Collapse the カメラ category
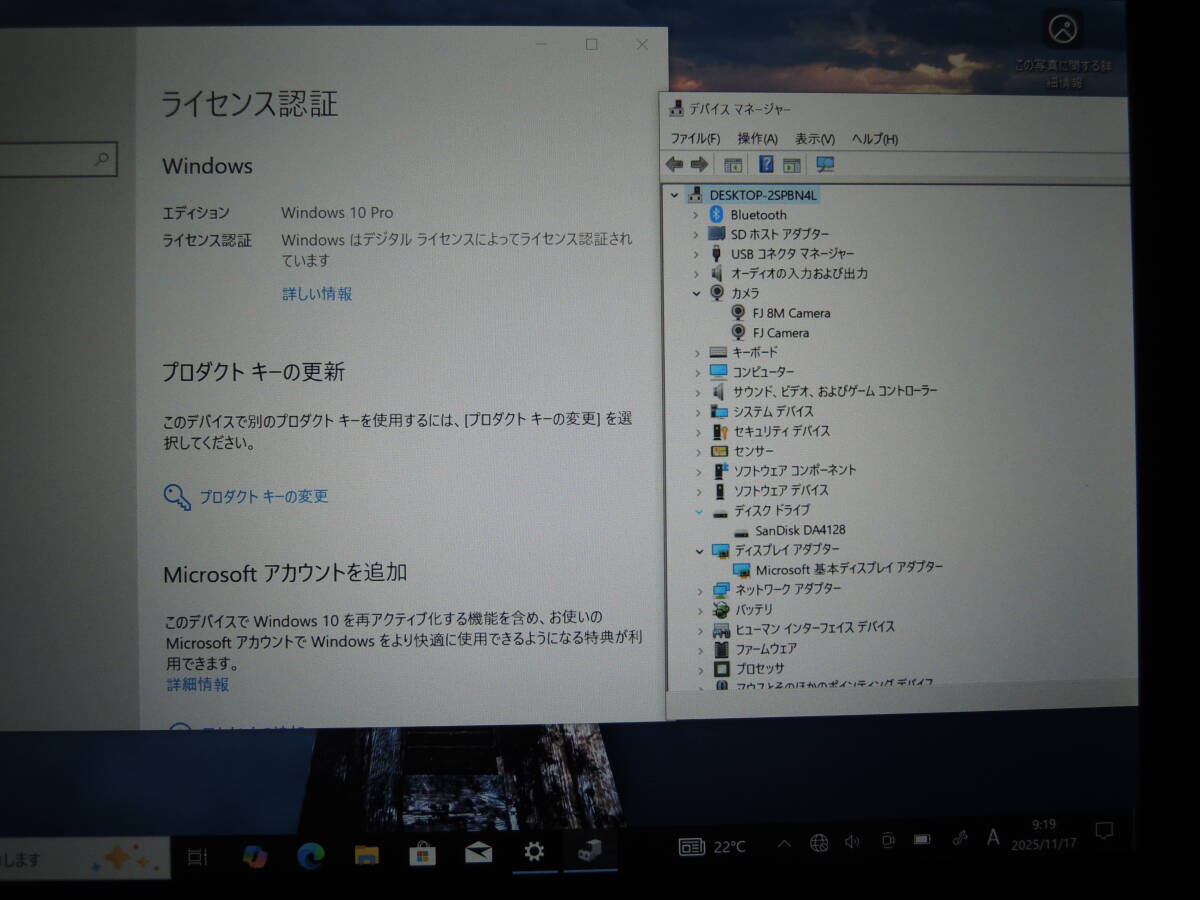Screen dimensions: 1200x900 coord(696,293)
